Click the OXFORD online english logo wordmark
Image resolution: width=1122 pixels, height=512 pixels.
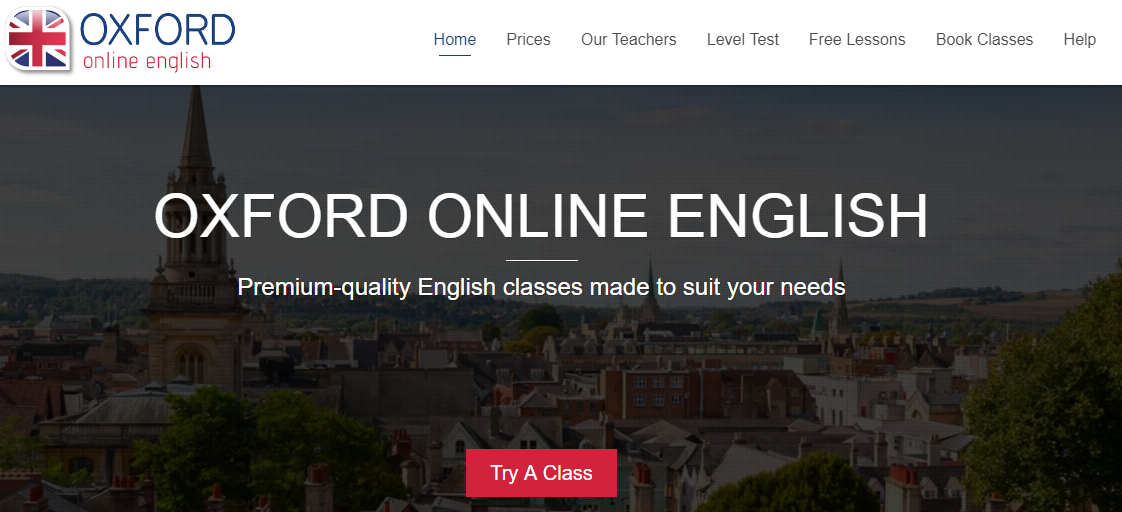[x=157, y=41]
